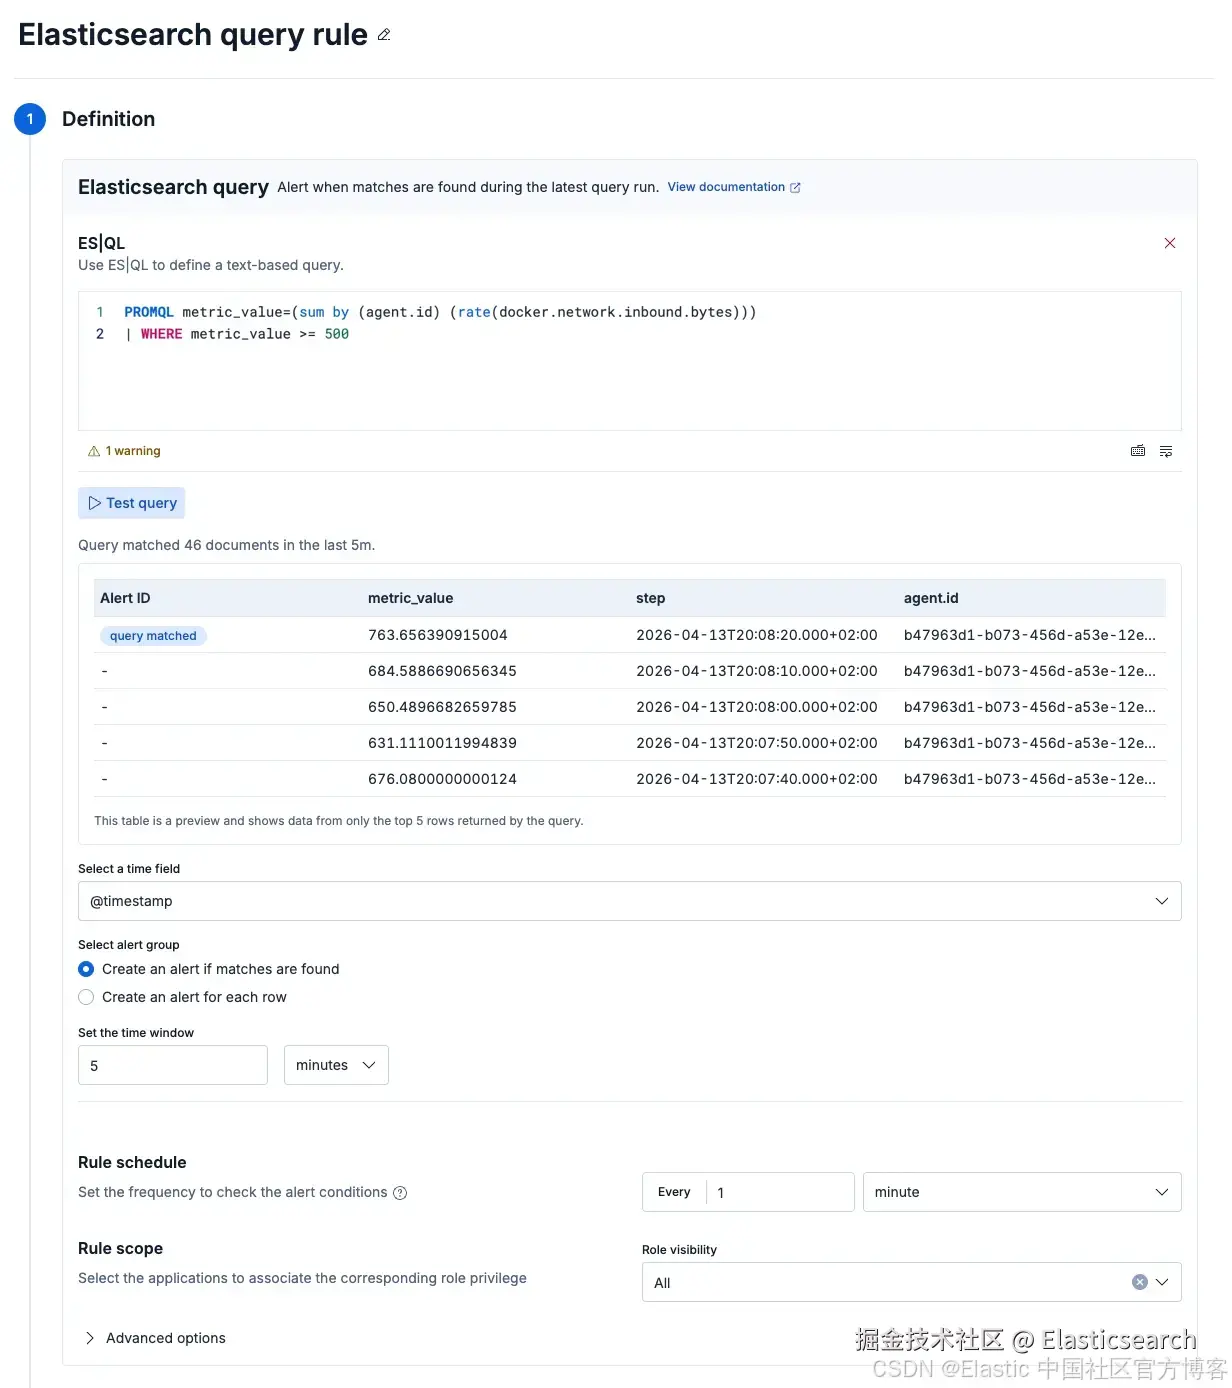Viewport: 1232px width, 1388px height.
Task: Select 'Create an alert if matches are found'
Action: point(210,969)
